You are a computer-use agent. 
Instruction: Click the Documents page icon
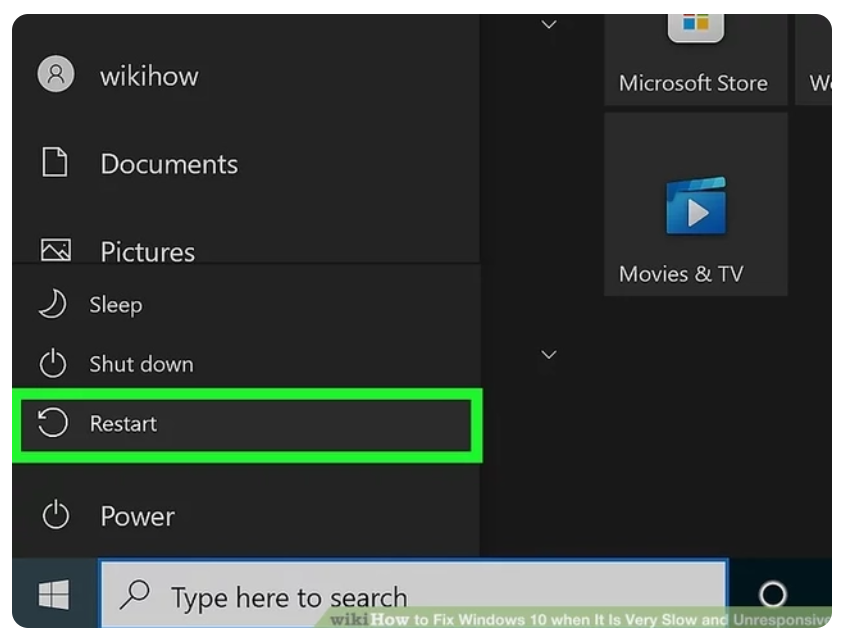pos(55,163)
